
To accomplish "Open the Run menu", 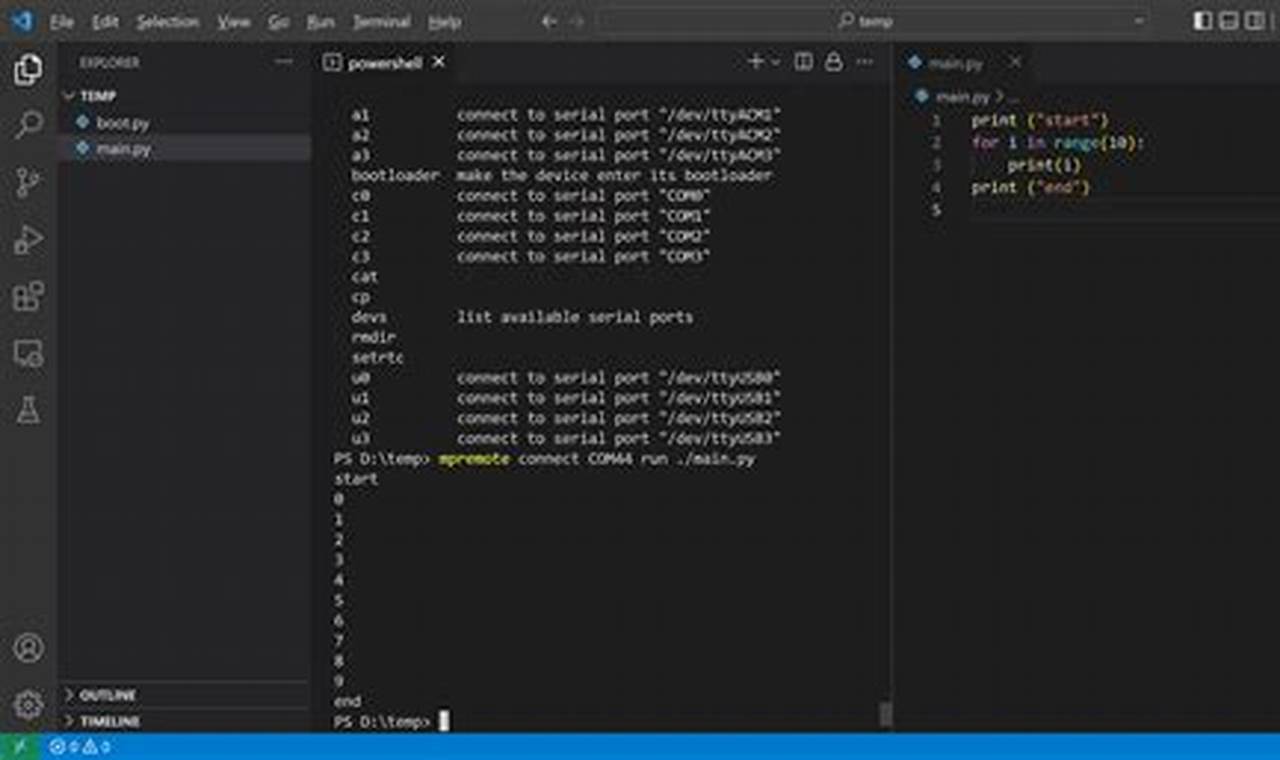I will [321, 21].
